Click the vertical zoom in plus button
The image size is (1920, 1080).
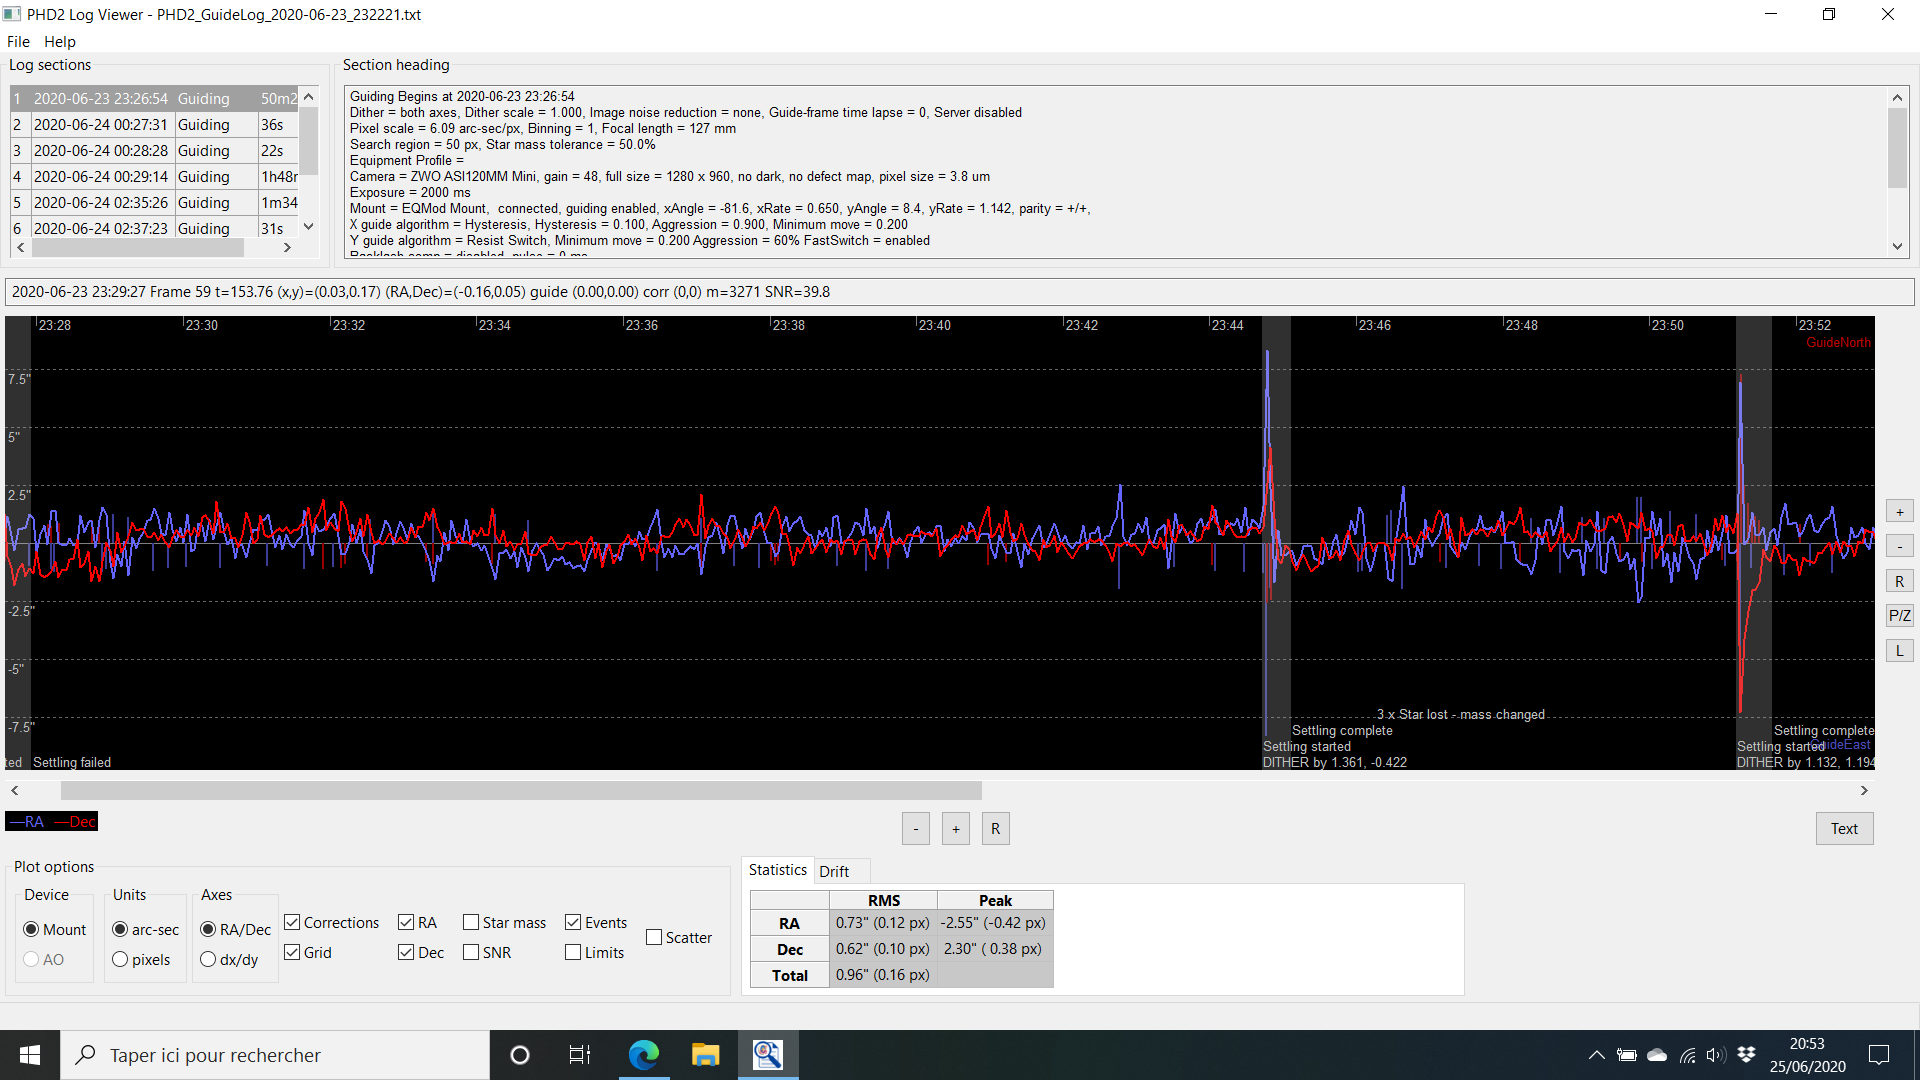(x=1899, y=512)
